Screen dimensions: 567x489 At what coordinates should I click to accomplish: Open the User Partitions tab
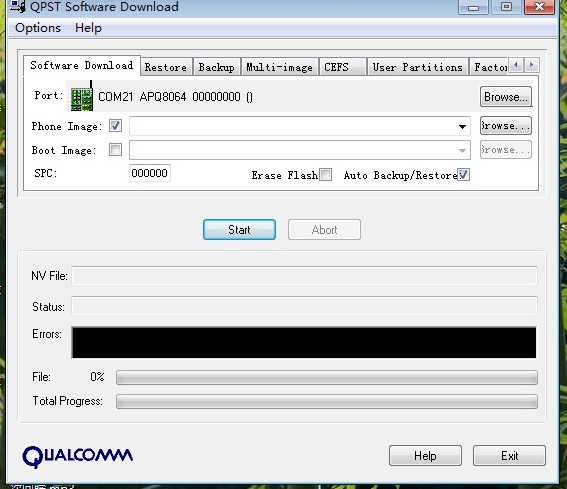[418, 67]
